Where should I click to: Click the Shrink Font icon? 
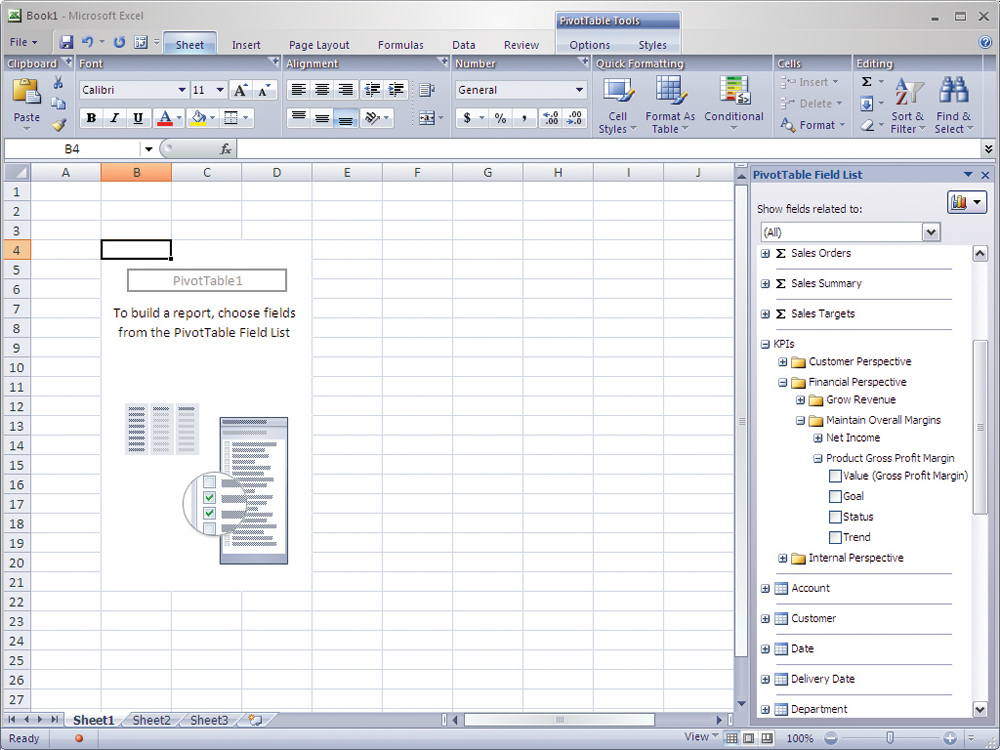click(x=265, y=90)
